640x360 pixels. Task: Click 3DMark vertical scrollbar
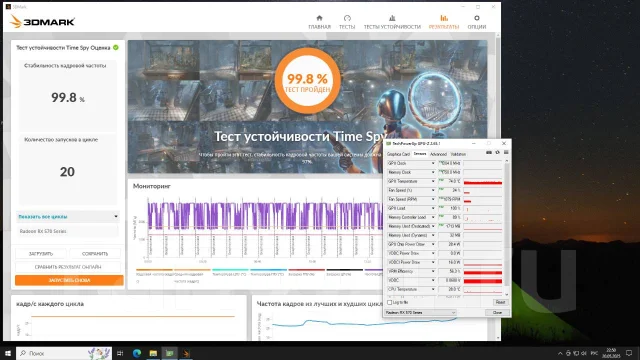pos(498,188)
